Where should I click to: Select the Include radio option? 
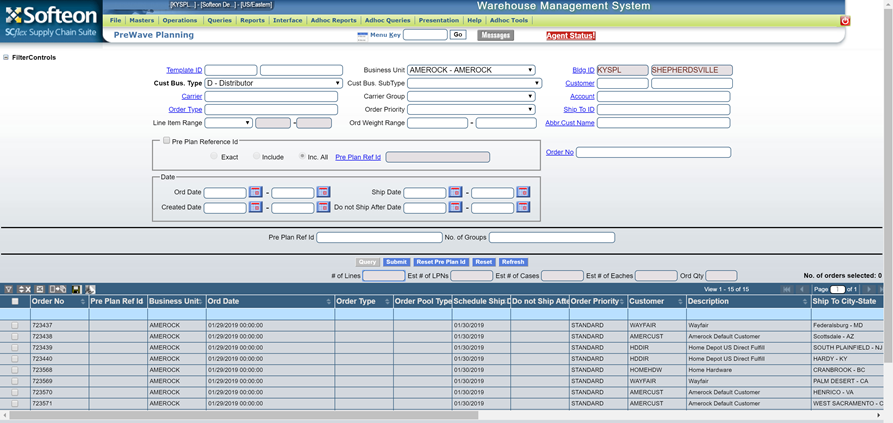[256, 156]
